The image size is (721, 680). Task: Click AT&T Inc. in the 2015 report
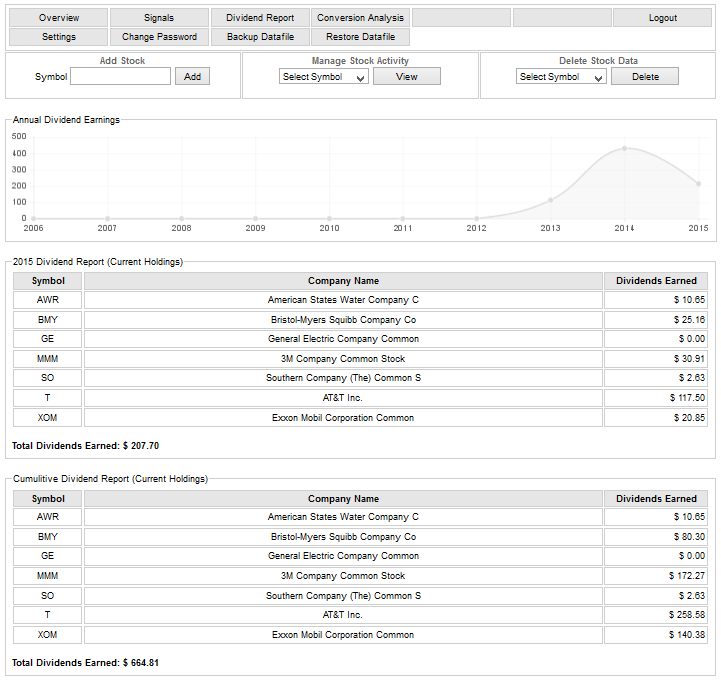[343, 398]
